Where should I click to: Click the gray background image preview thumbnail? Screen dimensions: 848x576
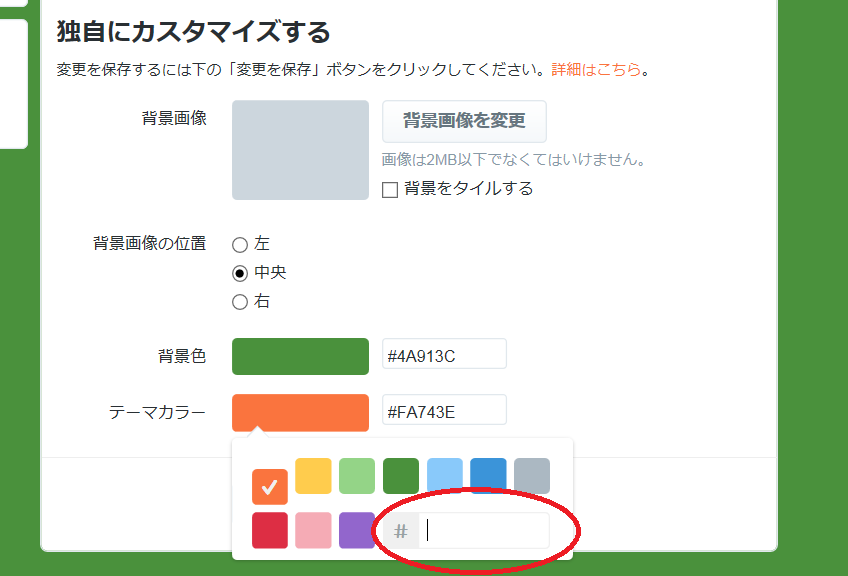[300, 150]
